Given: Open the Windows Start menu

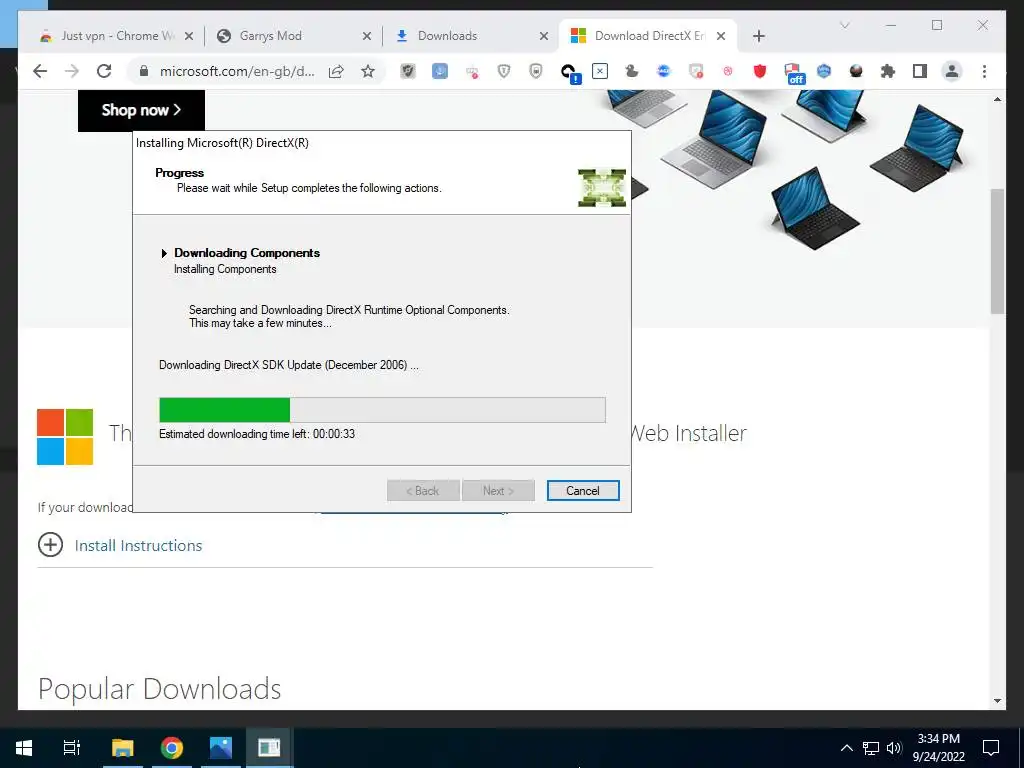Looking at the screenshot, I should pyautogui.click(x=24, y=748).
